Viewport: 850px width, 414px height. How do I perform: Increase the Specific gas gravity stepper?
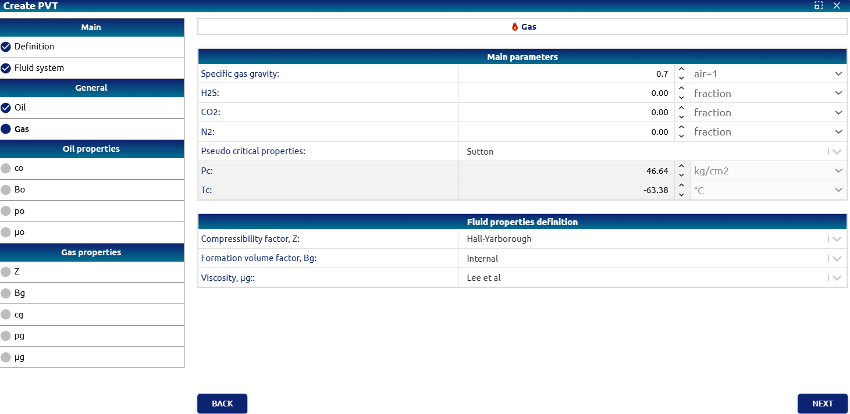coord(681,70)
